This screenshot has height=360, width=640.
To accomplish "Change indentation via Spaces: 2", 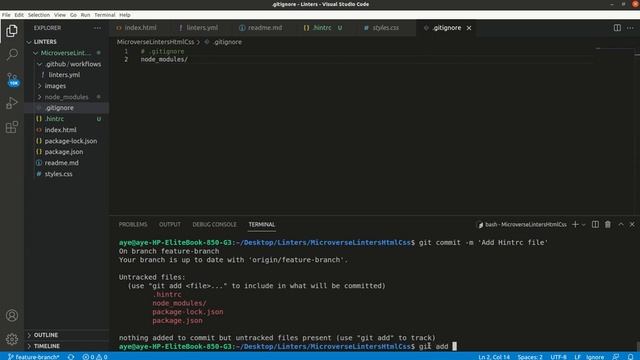I will click(530, 357).
